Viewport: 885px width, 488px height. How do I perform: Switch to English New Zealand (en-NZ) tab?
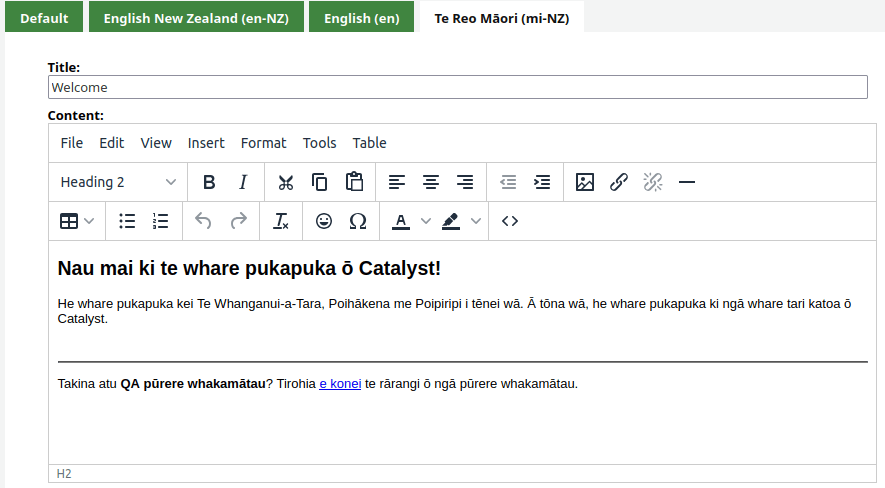tap(196, 17)
